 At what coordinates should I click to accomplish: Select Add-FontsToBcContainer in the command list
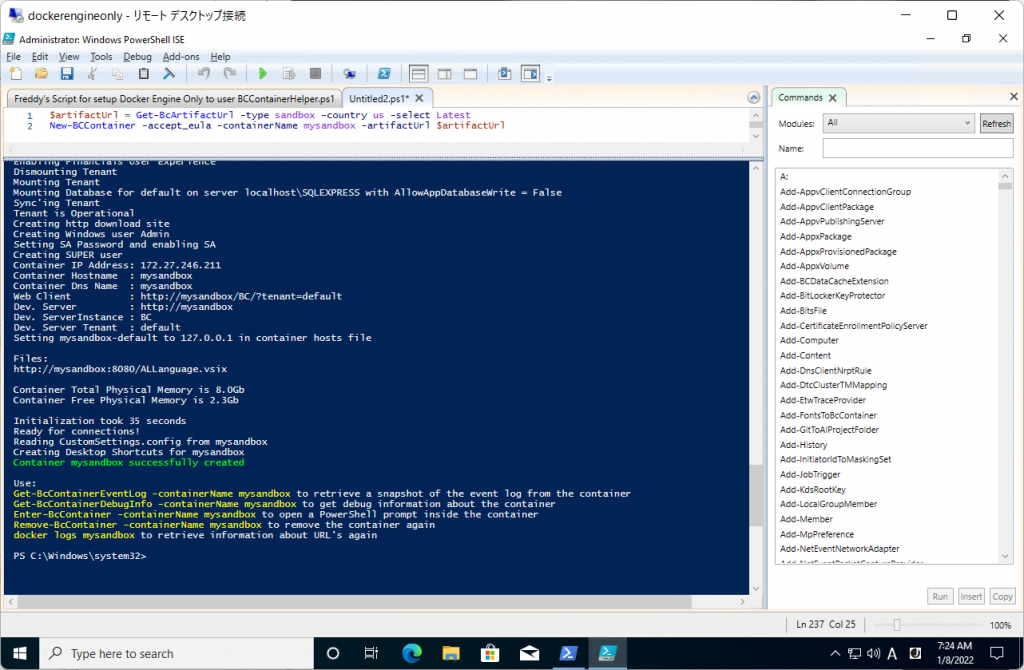click(x=828, y=415)
